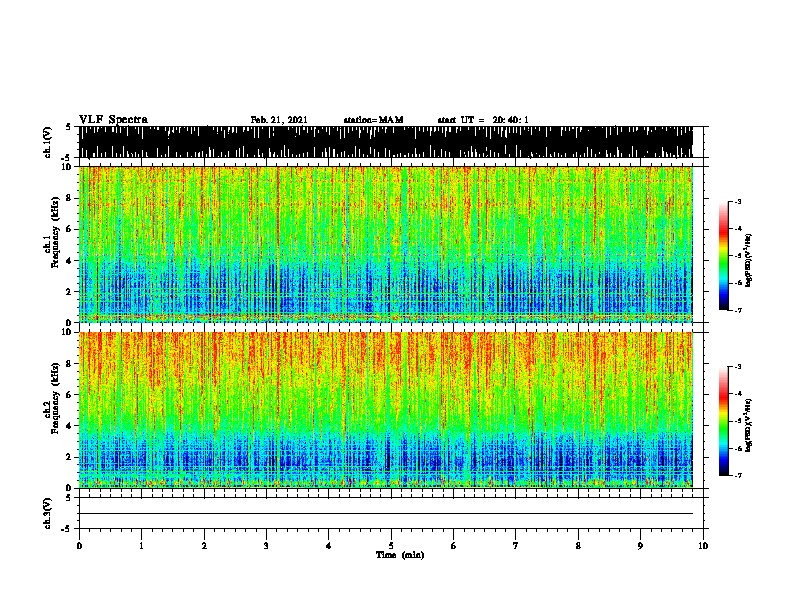The image size is (792, 612).
Task: Click the 'start UT = 20:40: 1' text
Action: click(x=483, y=120)
